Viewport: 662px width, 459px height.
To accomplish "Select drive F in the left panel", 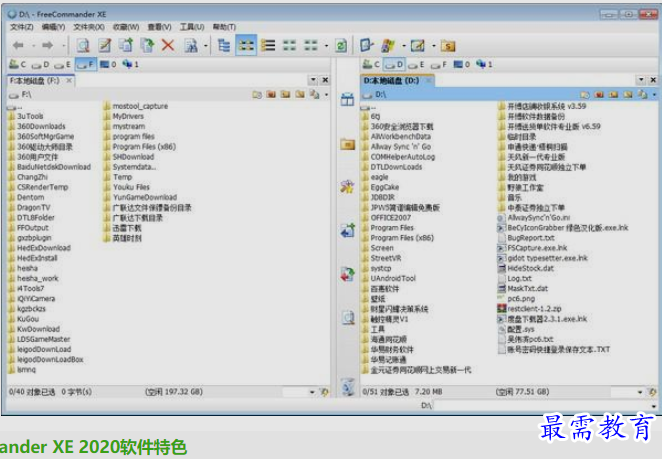I will click(x=86, y=65).
